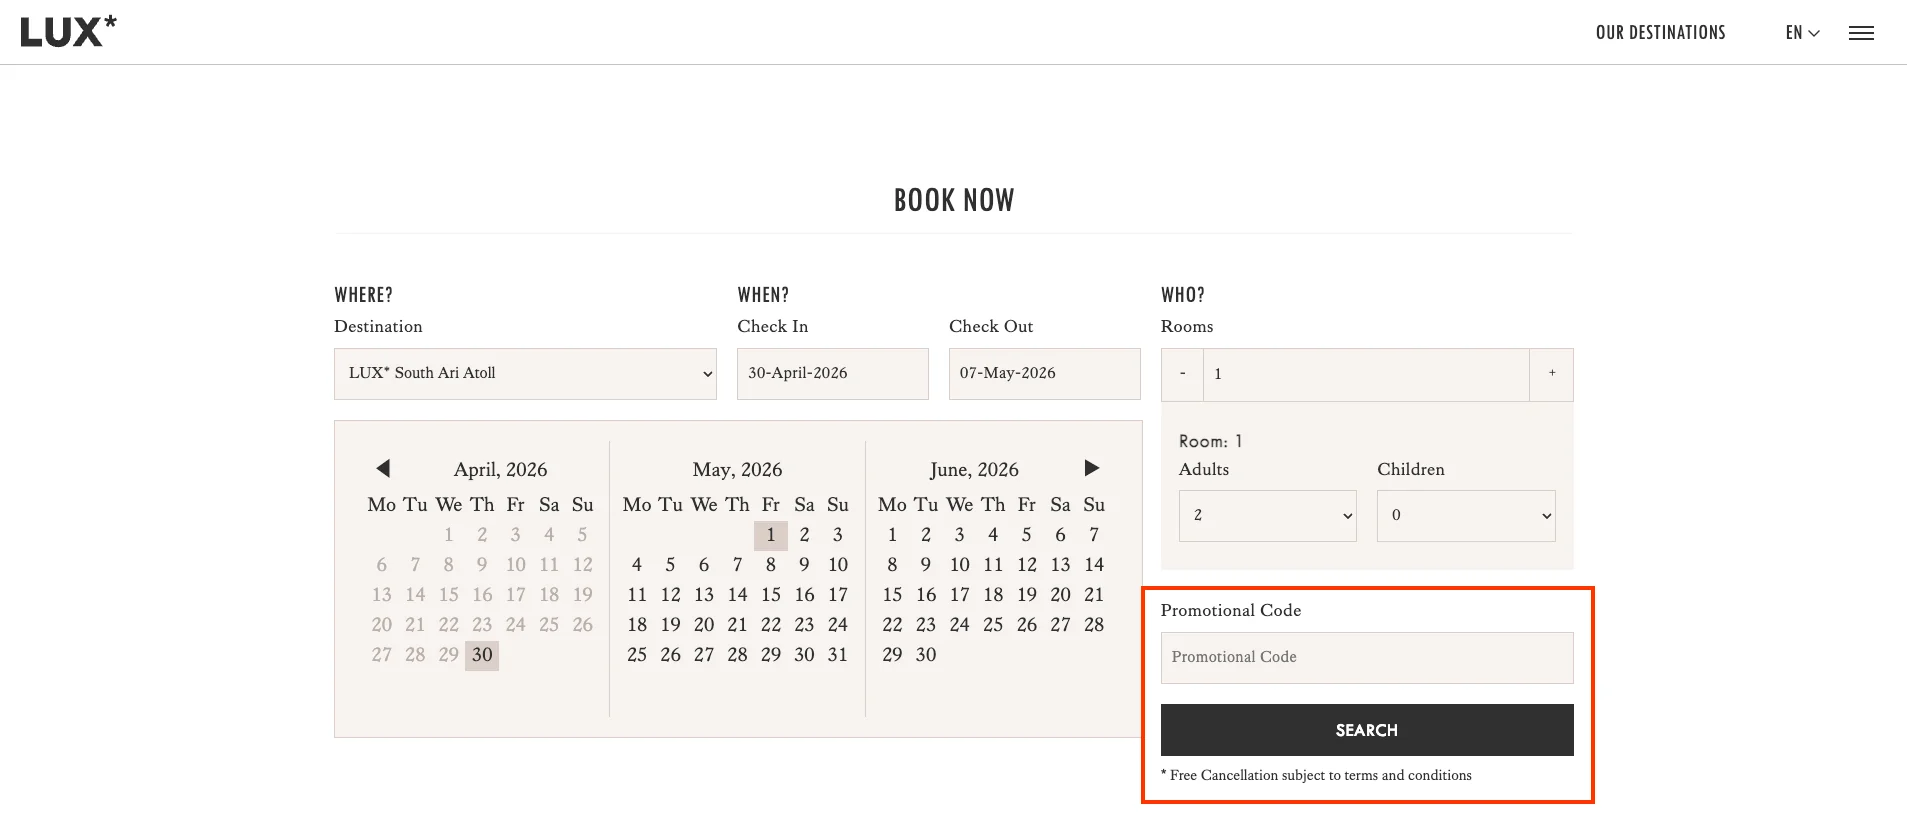Screen dimensions: 1907x814
Task: Expand the EN language selector
Action: click(x=1802, y=33)
